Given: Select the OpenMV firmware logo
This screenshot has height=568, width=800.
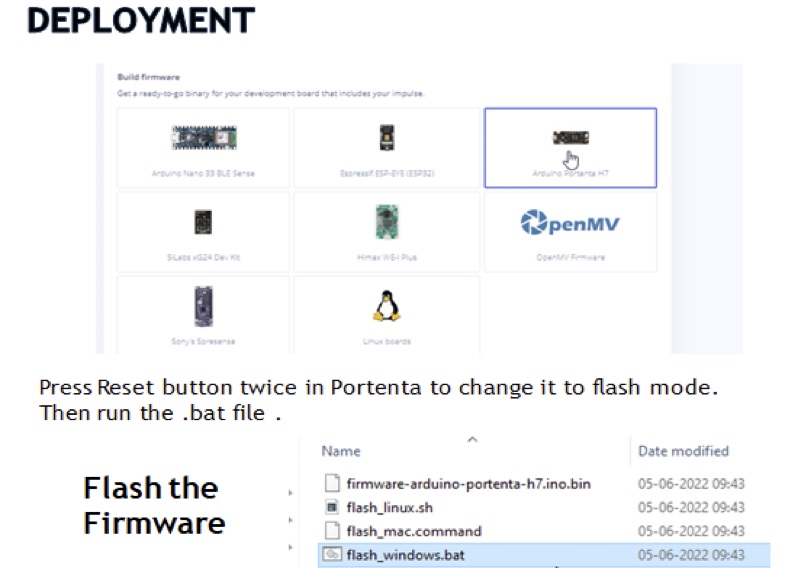Looking at the screenshot, I should 570,223.
